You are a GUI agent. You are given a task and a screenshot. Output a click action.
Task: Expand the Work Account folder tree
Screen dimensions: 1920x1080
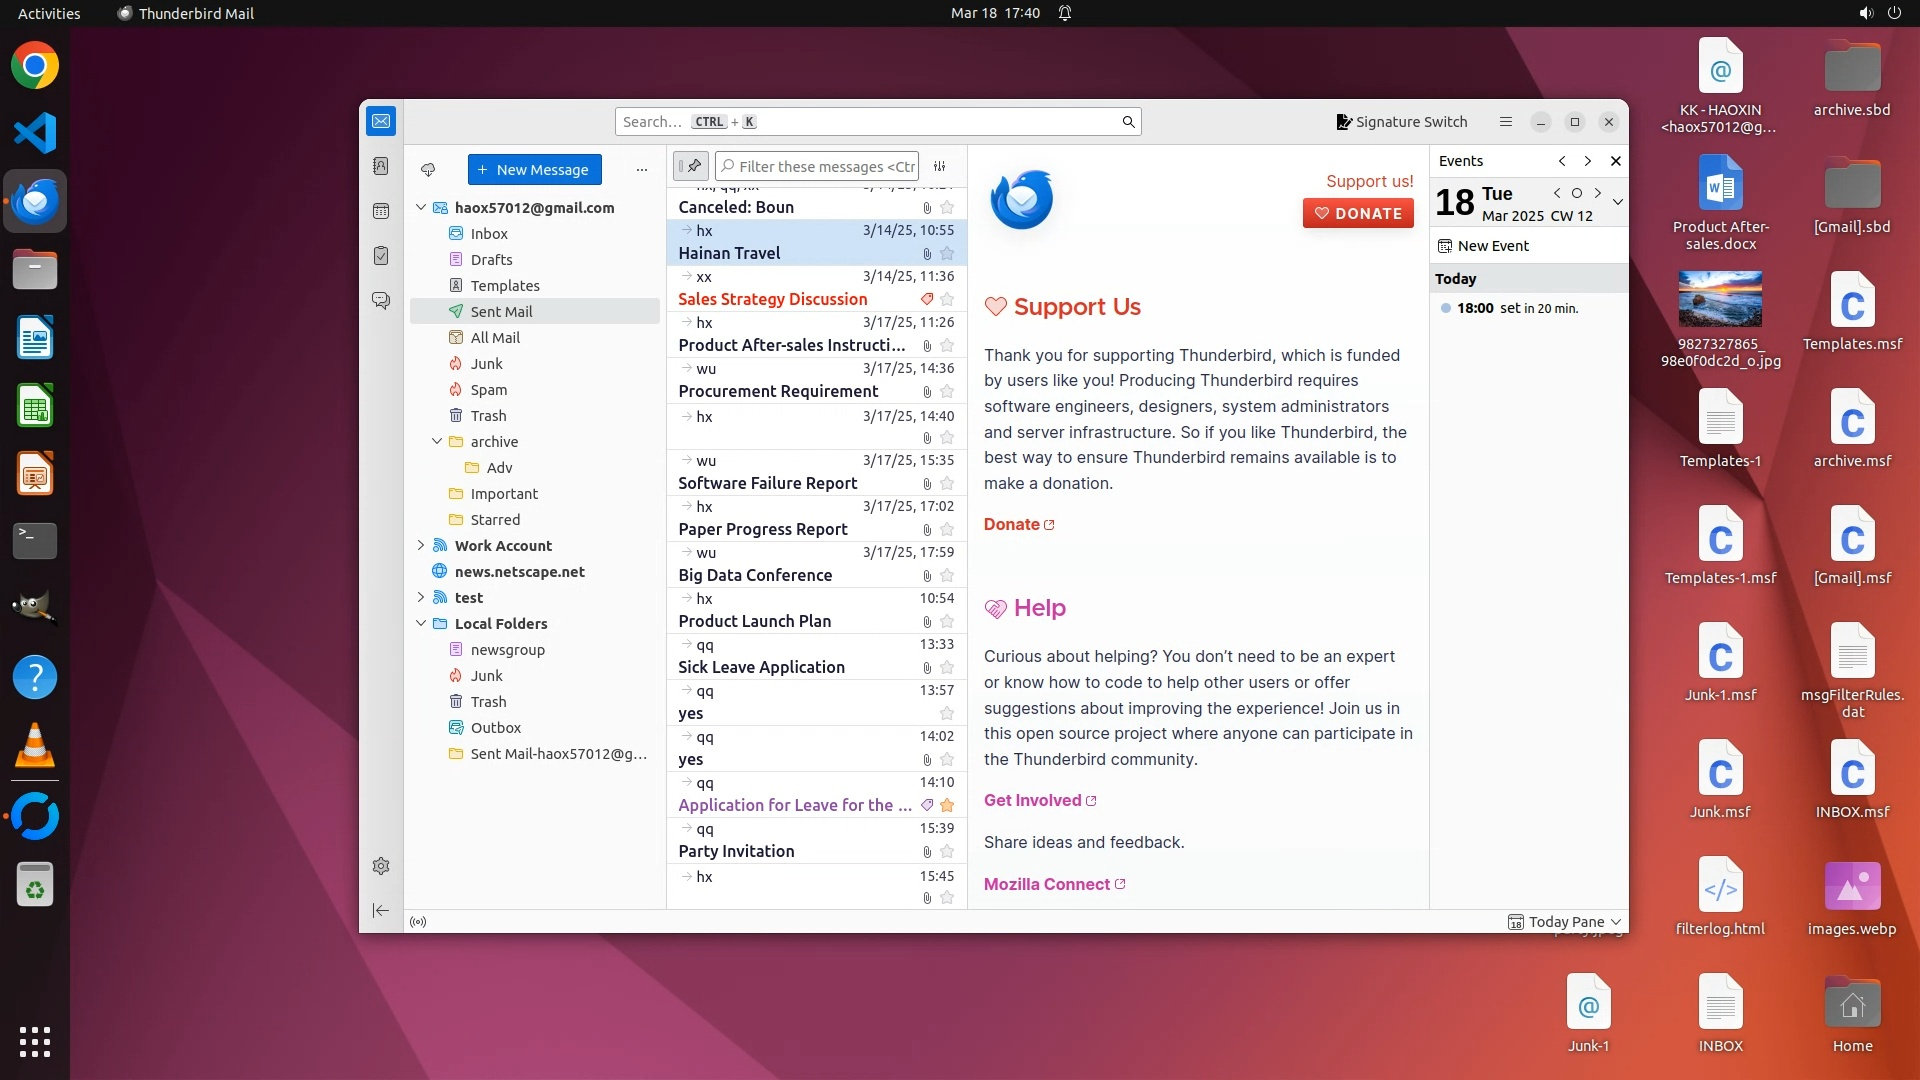pos(421,546)
